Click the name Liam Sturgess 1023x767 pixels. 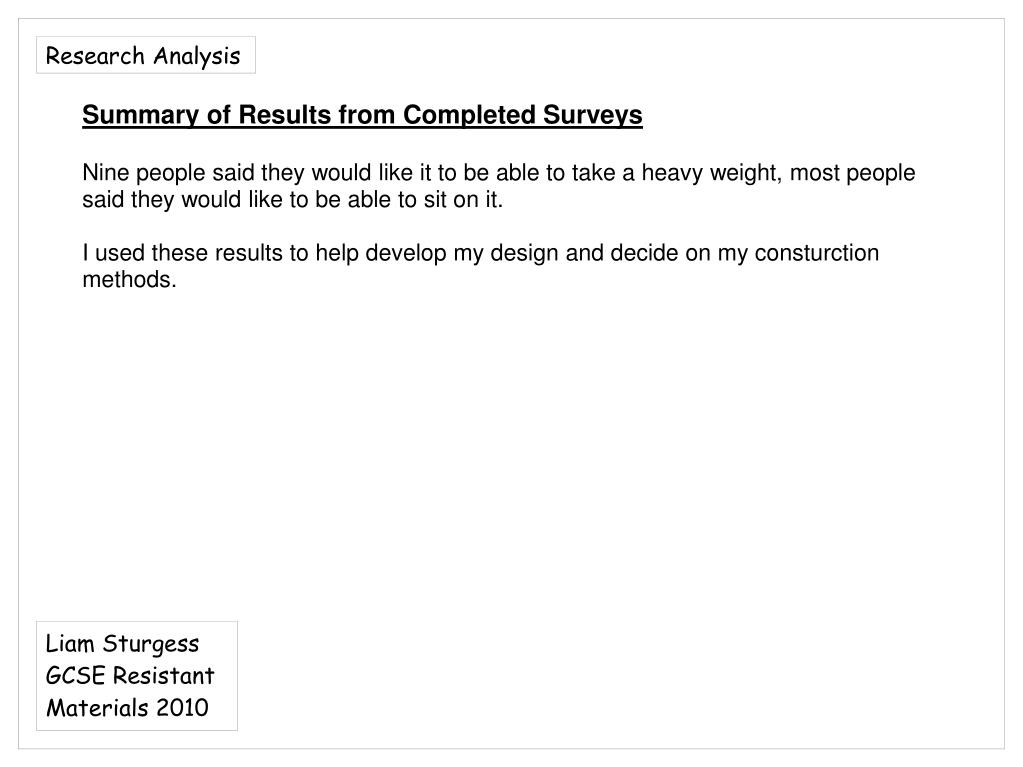(x=122, y=644)
